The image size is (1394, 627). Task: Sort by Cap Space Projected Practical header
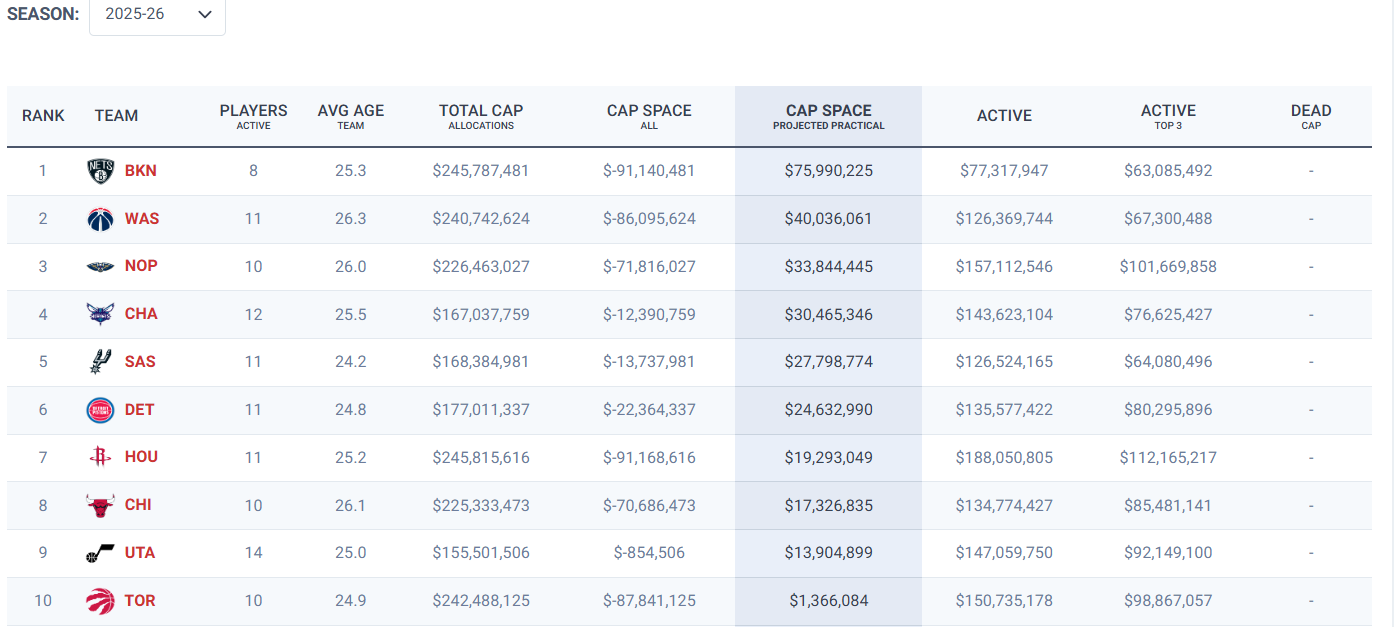tap(828, 116)
